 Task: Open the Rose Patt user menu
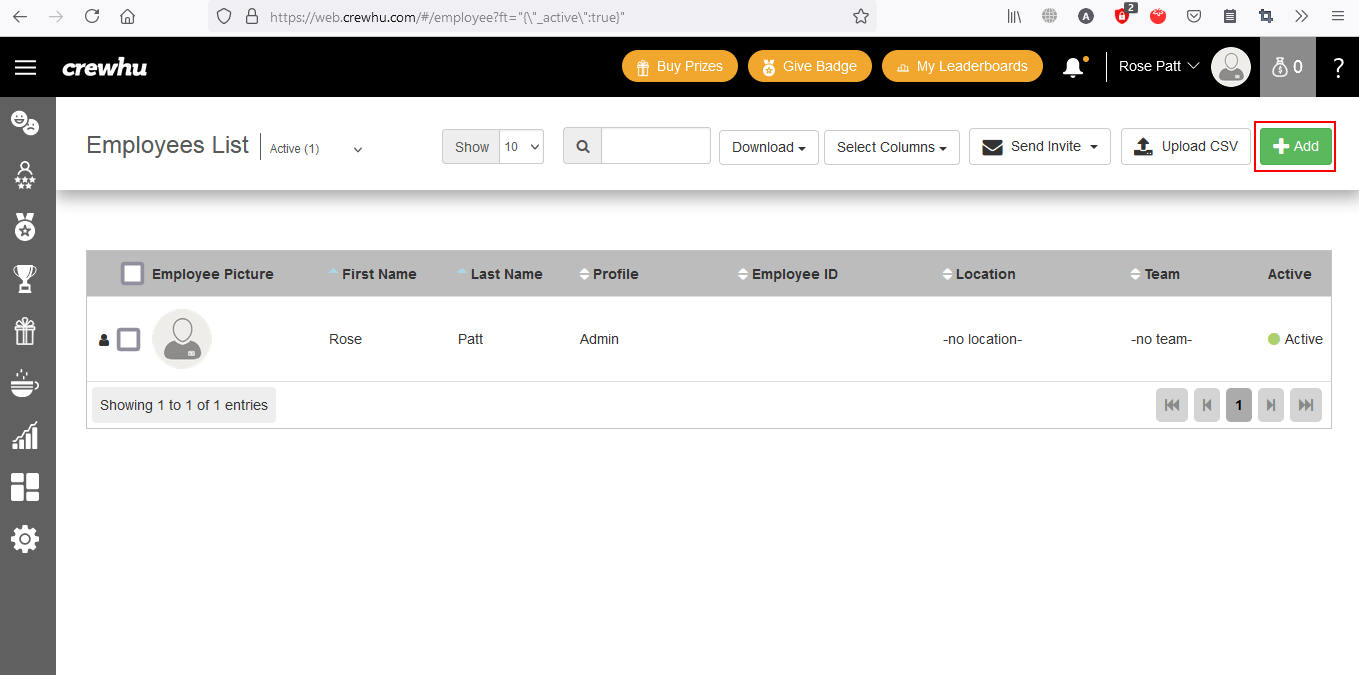1158,67
